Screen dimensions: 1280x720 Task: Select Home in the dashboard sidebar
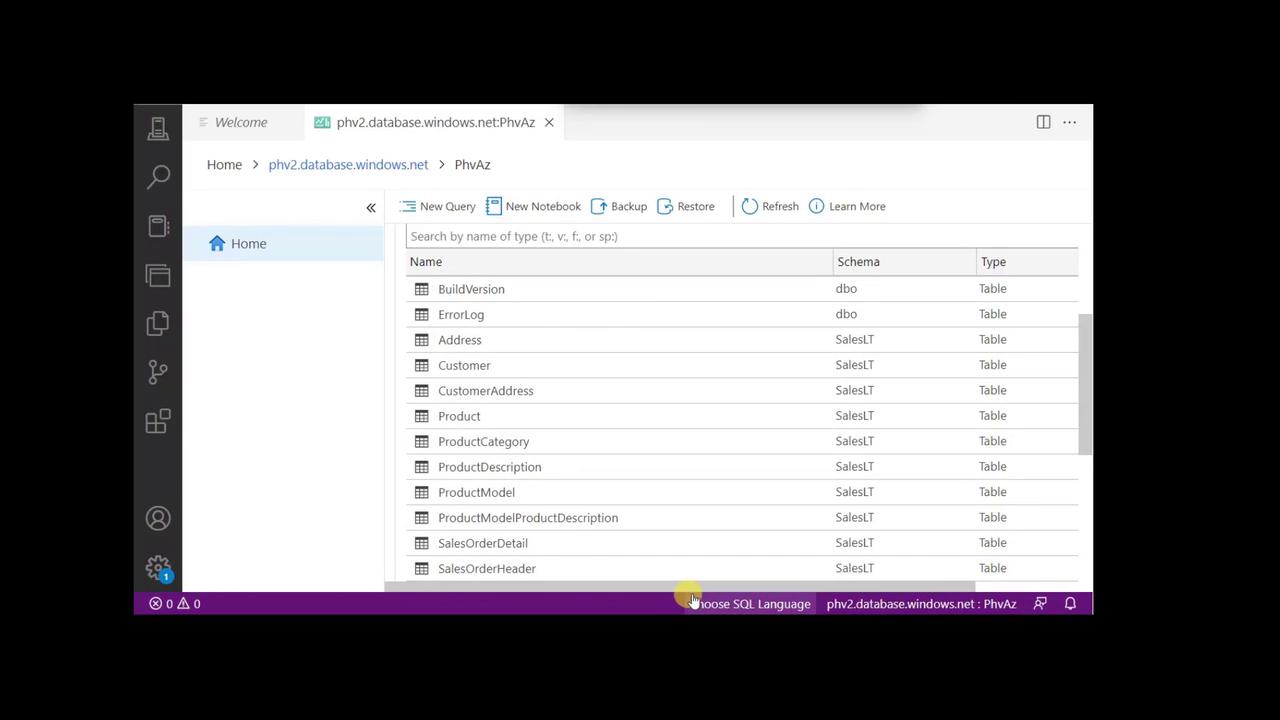pyautogui.click(x=284, y=243)
